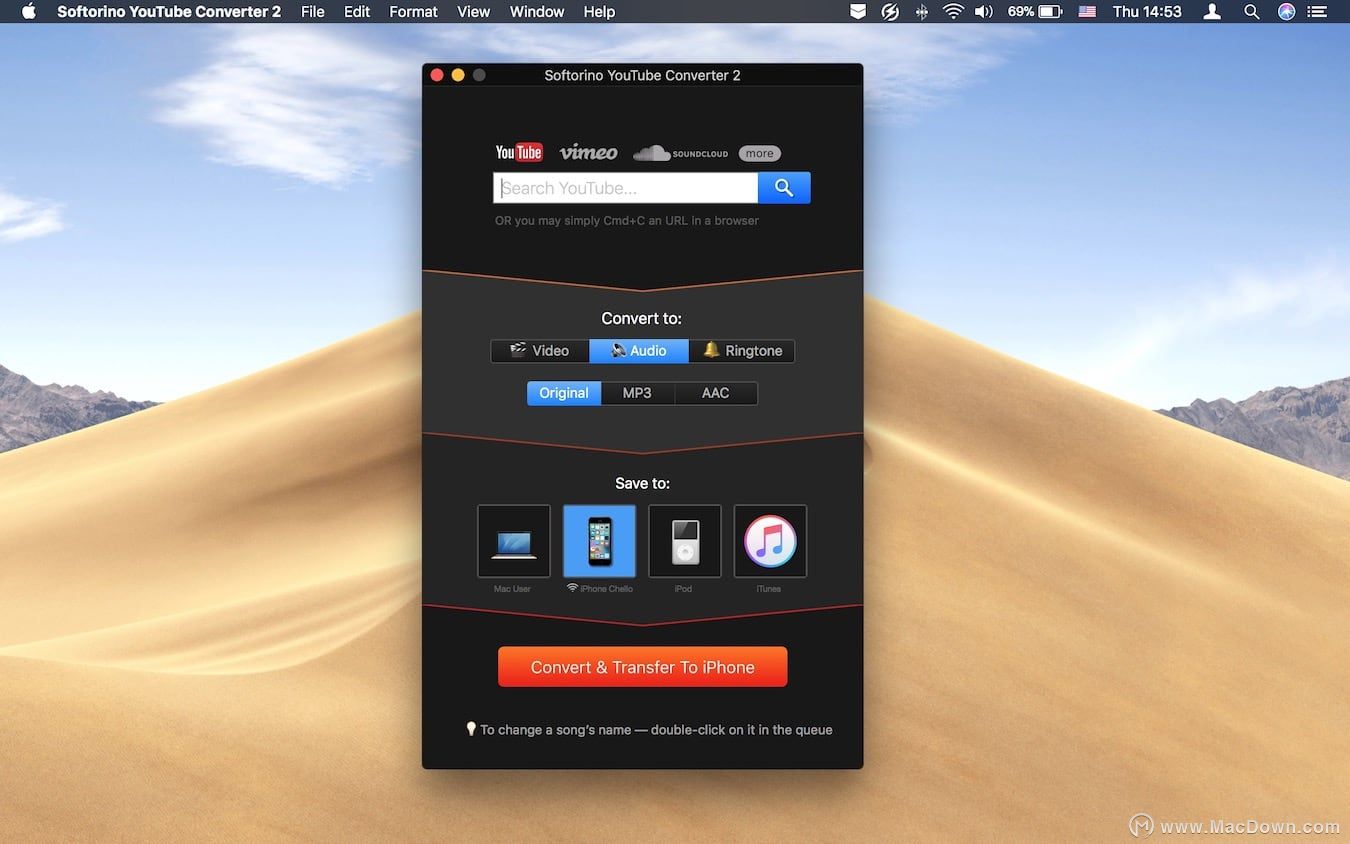Select the Mac User laptop destination
Image resolution: width=1350 pixels, height=844 pixels.
coord(514,541)
